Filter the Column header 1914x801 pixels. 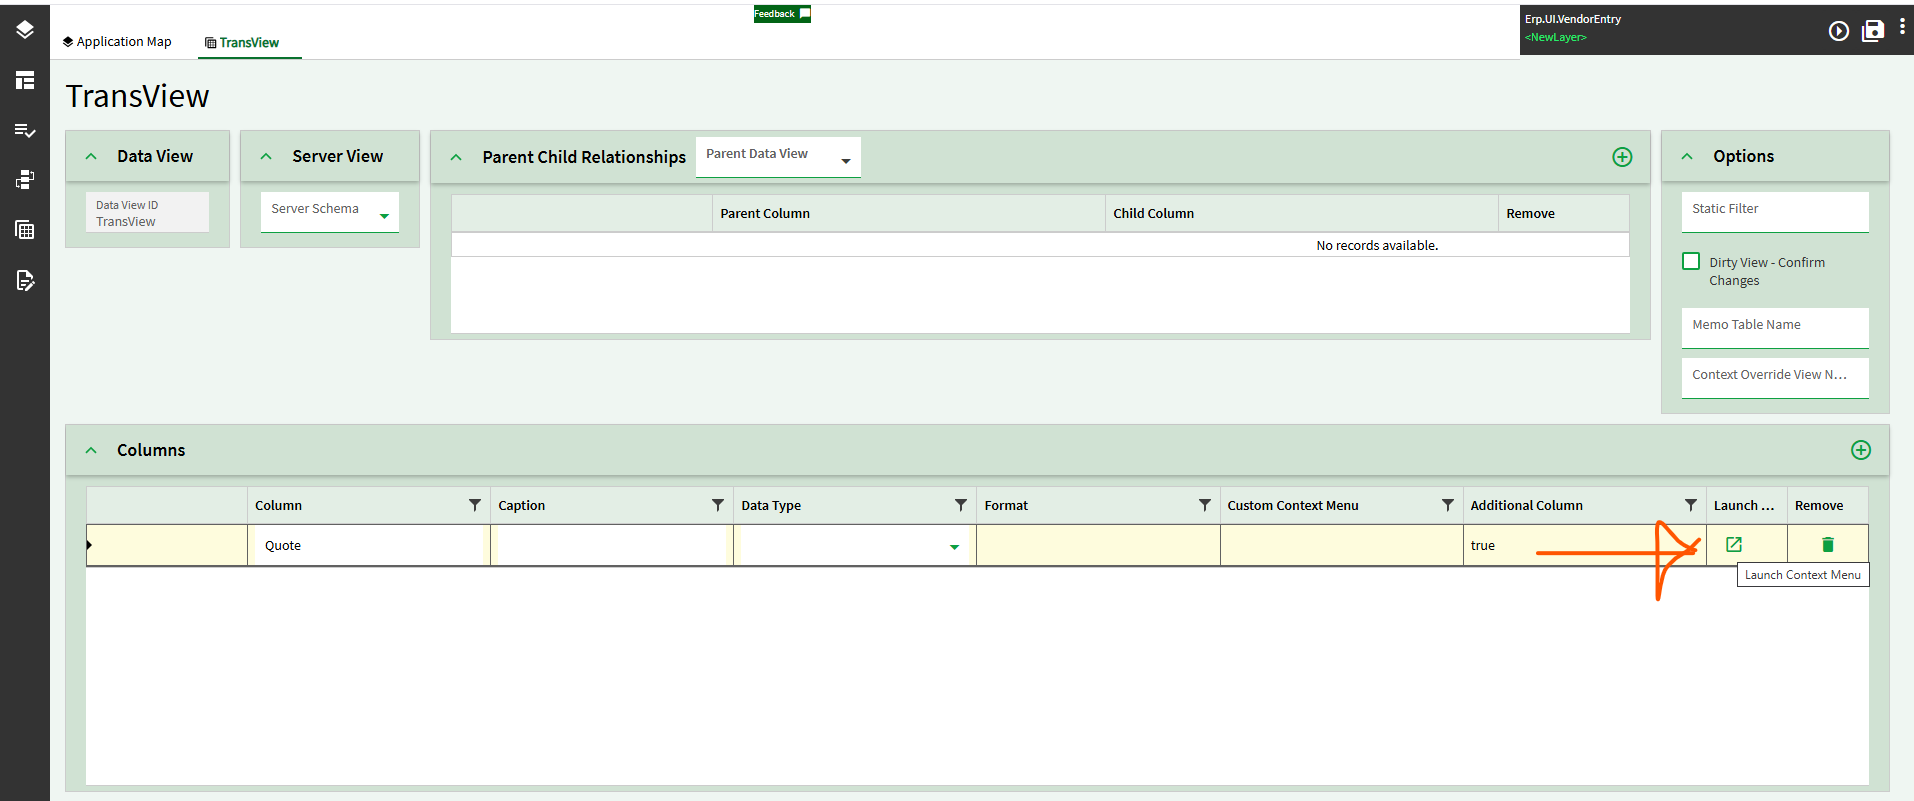(475, 505)
